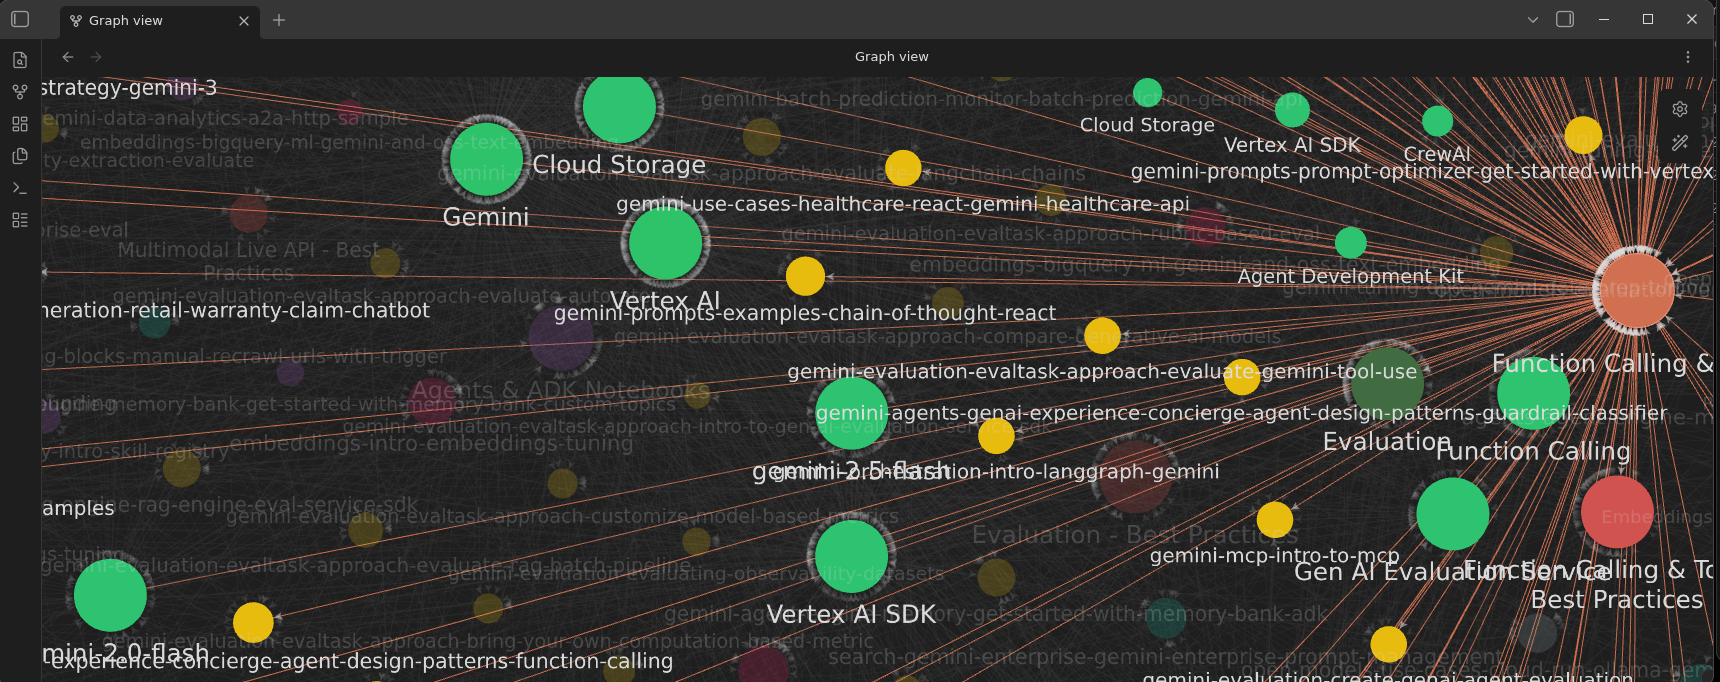Select the green Vertex AI node
The height and width of the screenshot is (682, 1720).
coord(665,243)
